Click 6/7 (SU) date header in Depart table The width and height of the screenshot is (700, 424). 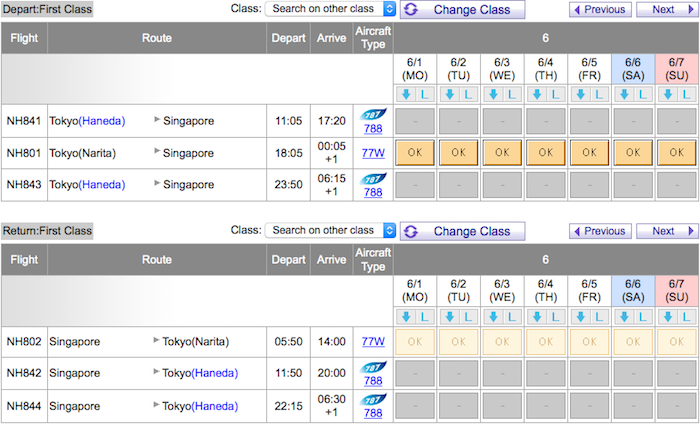click(x=677, y=69)
